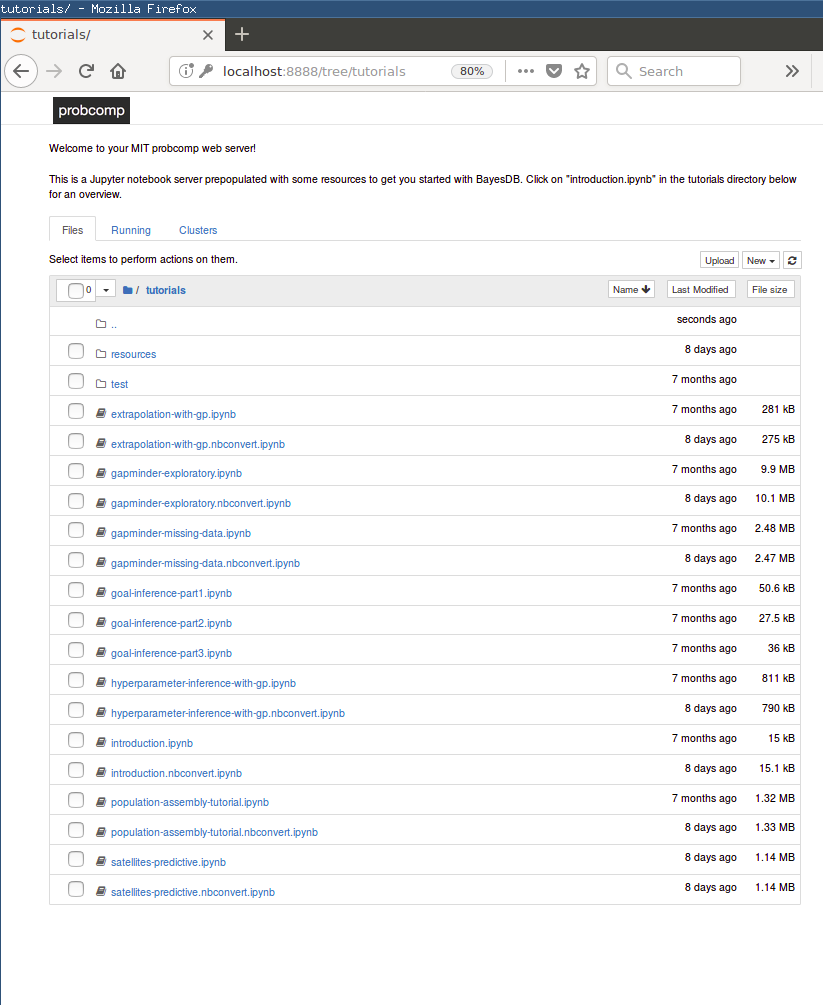Close the tutorials/ browser tab
The height and width of the screenshot is (1005, 823).
(x=208, y=35)
